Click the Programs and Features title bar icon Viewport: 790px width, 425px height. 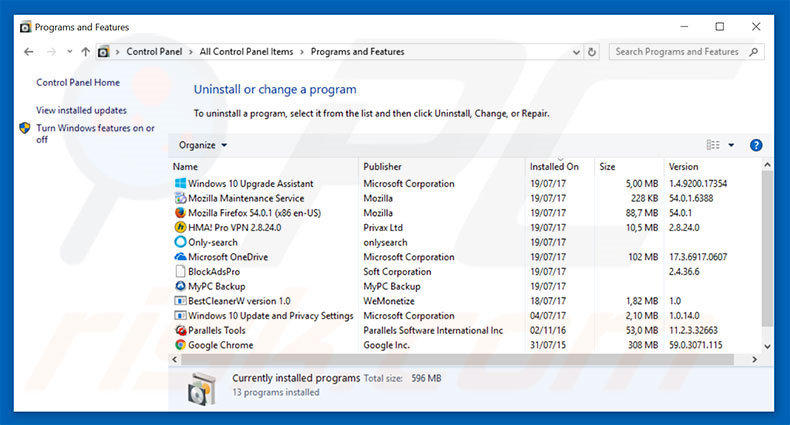click(25, 27)
